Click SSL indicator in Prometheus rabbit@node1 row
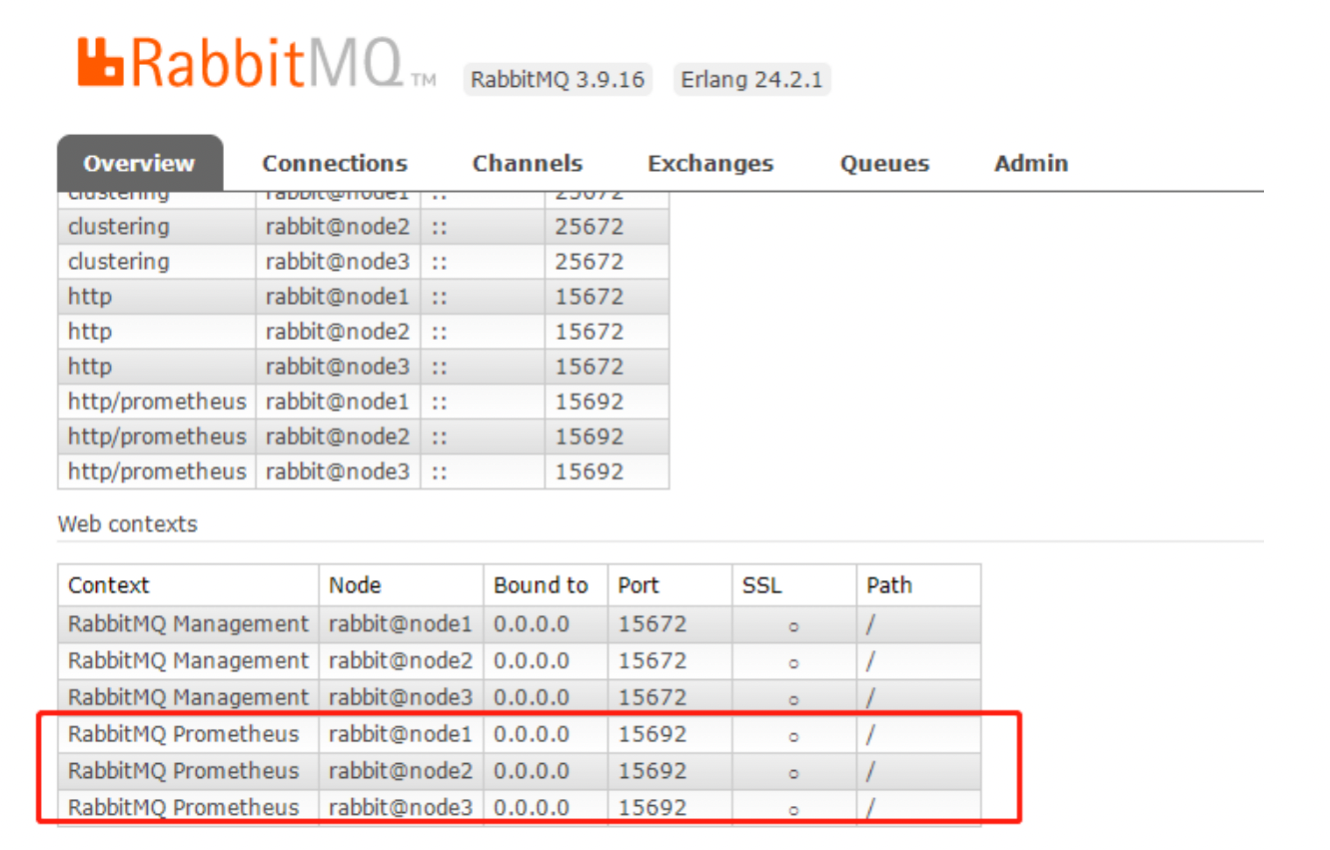This screenshot has height=850, width=1330. click(x=793, y=736)
